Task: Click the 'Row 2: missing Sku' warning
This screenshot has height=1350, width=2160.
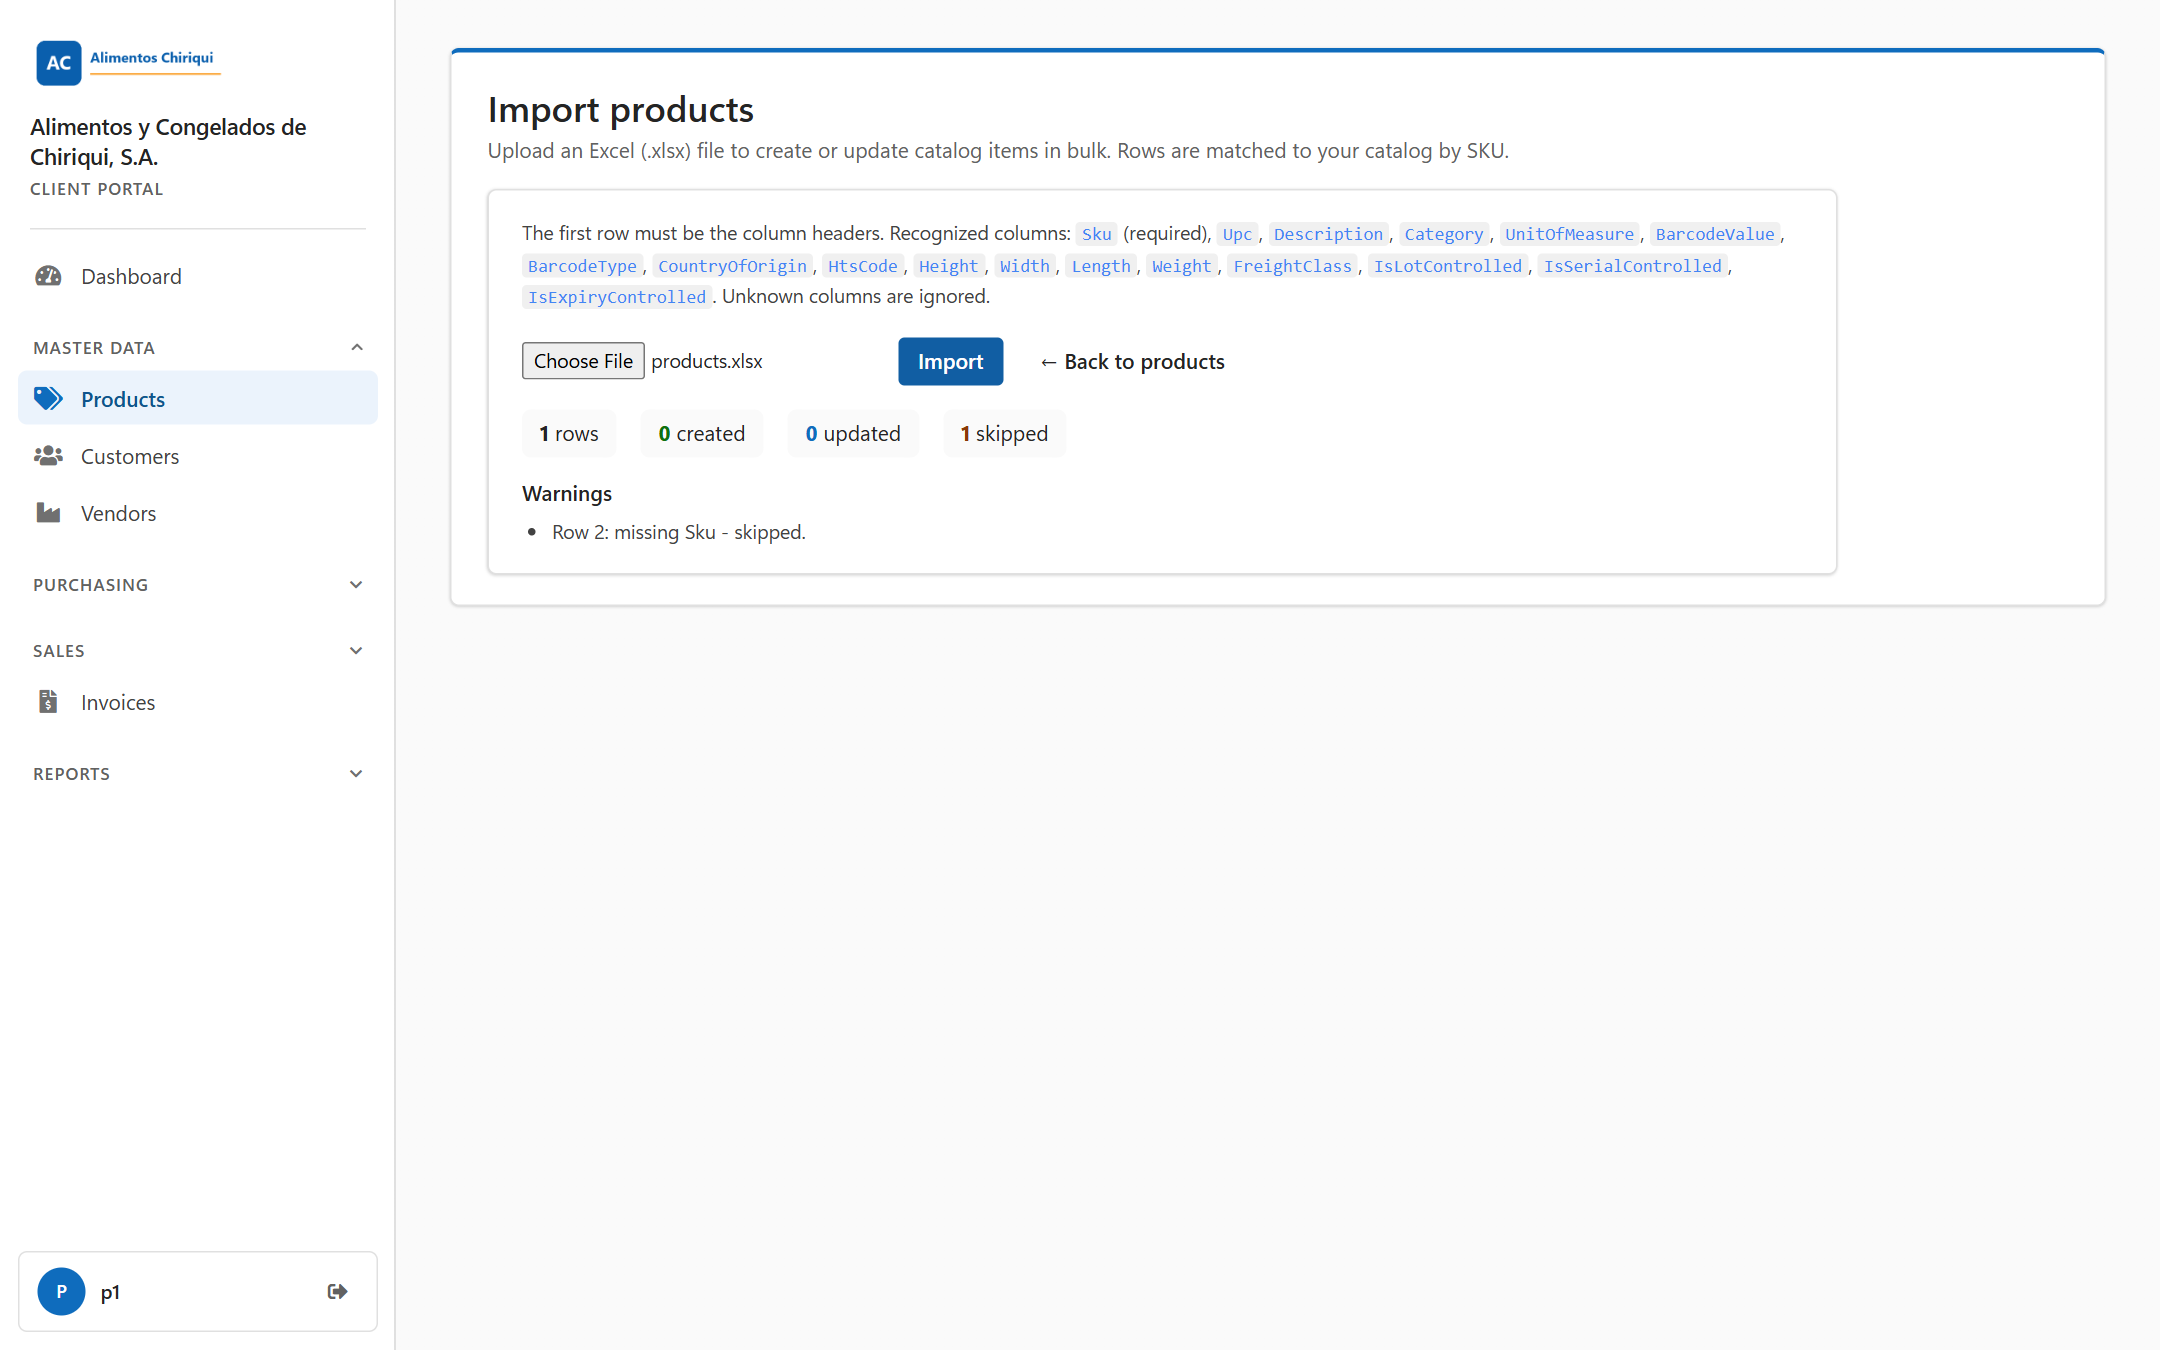Action: [679, 532]
